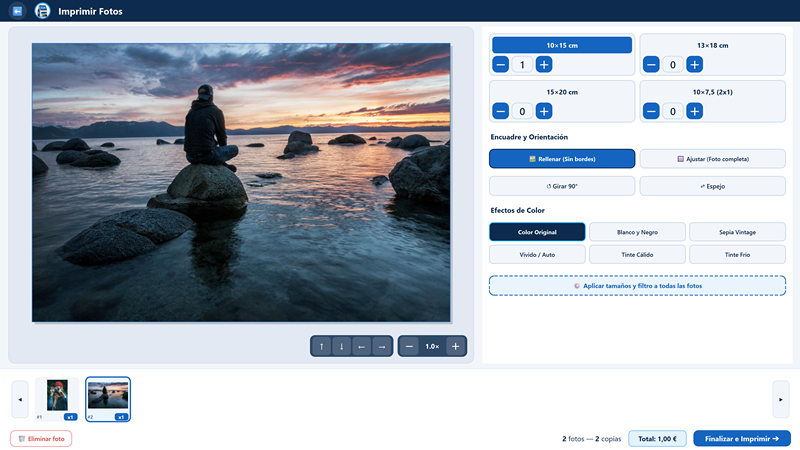Zoom in with the plus beside 1.0×

[x=455, y=346]
